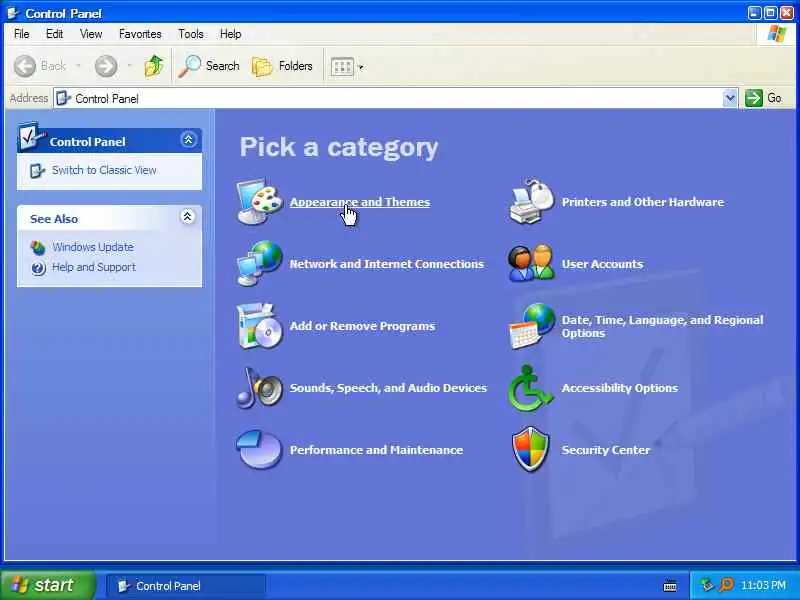Click the Sounds, Speech, and Audio speaker icon
This screenshot has width=800, height=600.
pyautogui.click(x=259, y=388)
